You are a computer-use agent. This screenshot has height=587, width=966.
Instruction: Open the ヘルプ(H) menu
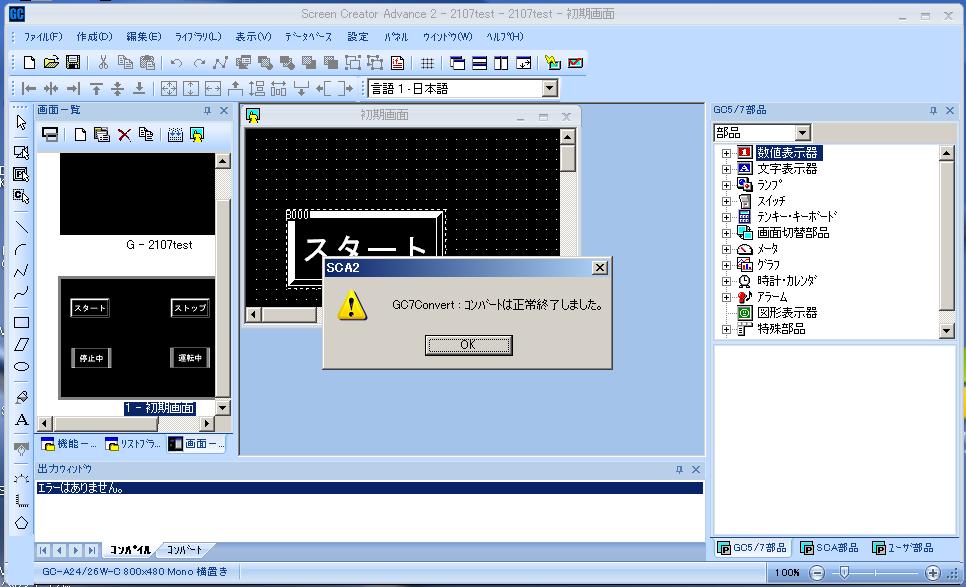[x=505, y=37]
